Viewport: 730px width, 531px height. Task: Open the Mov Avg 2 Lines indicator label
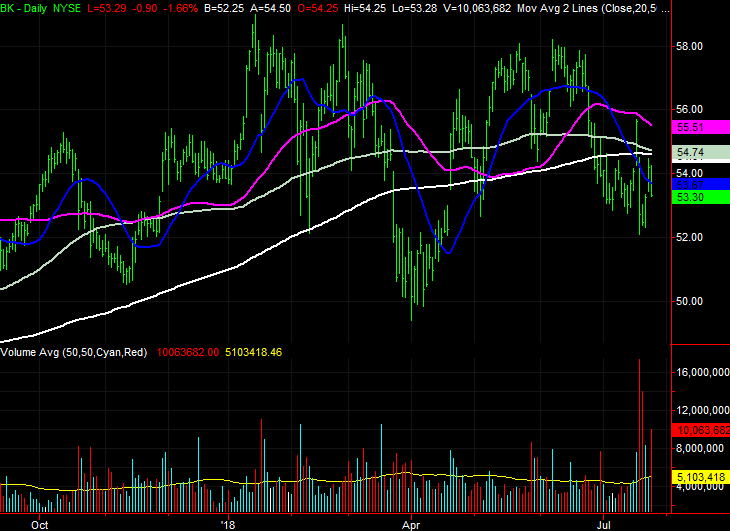pos(587,8)
